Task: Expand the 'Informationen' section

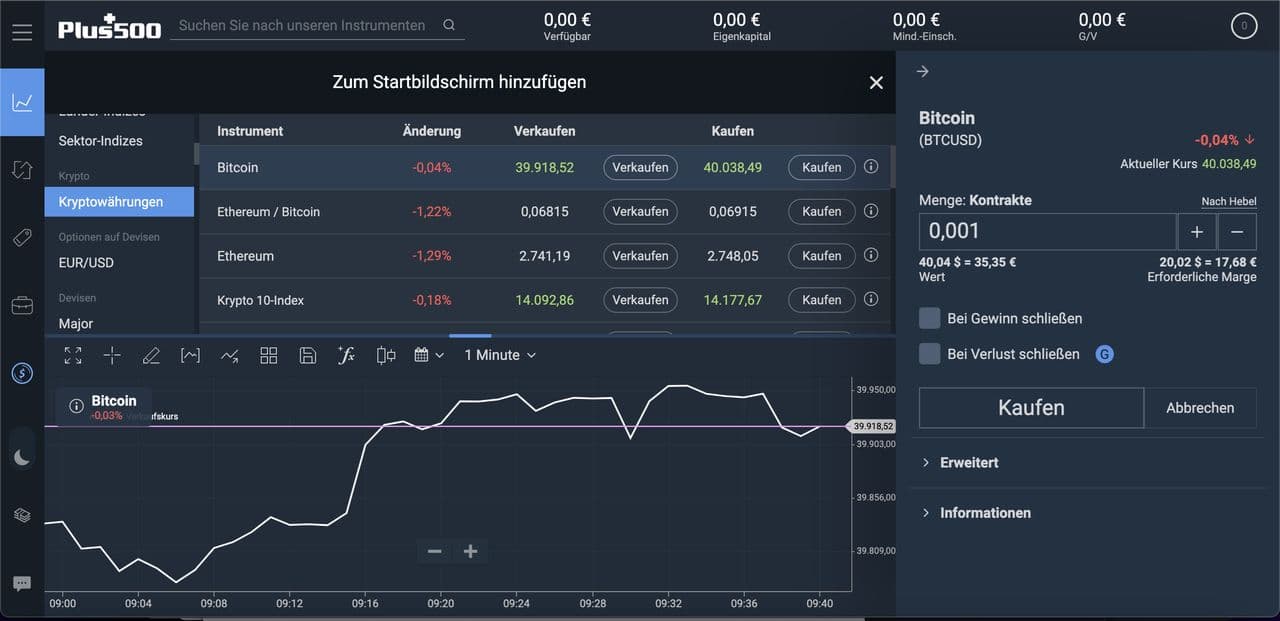Action: tap(984, 513)
